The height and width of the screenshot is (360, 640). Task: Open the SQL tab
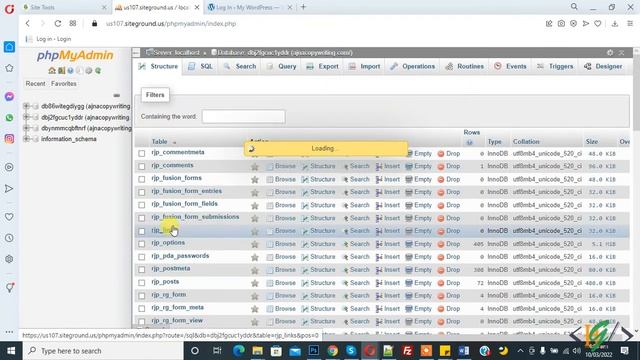[200, 66]
